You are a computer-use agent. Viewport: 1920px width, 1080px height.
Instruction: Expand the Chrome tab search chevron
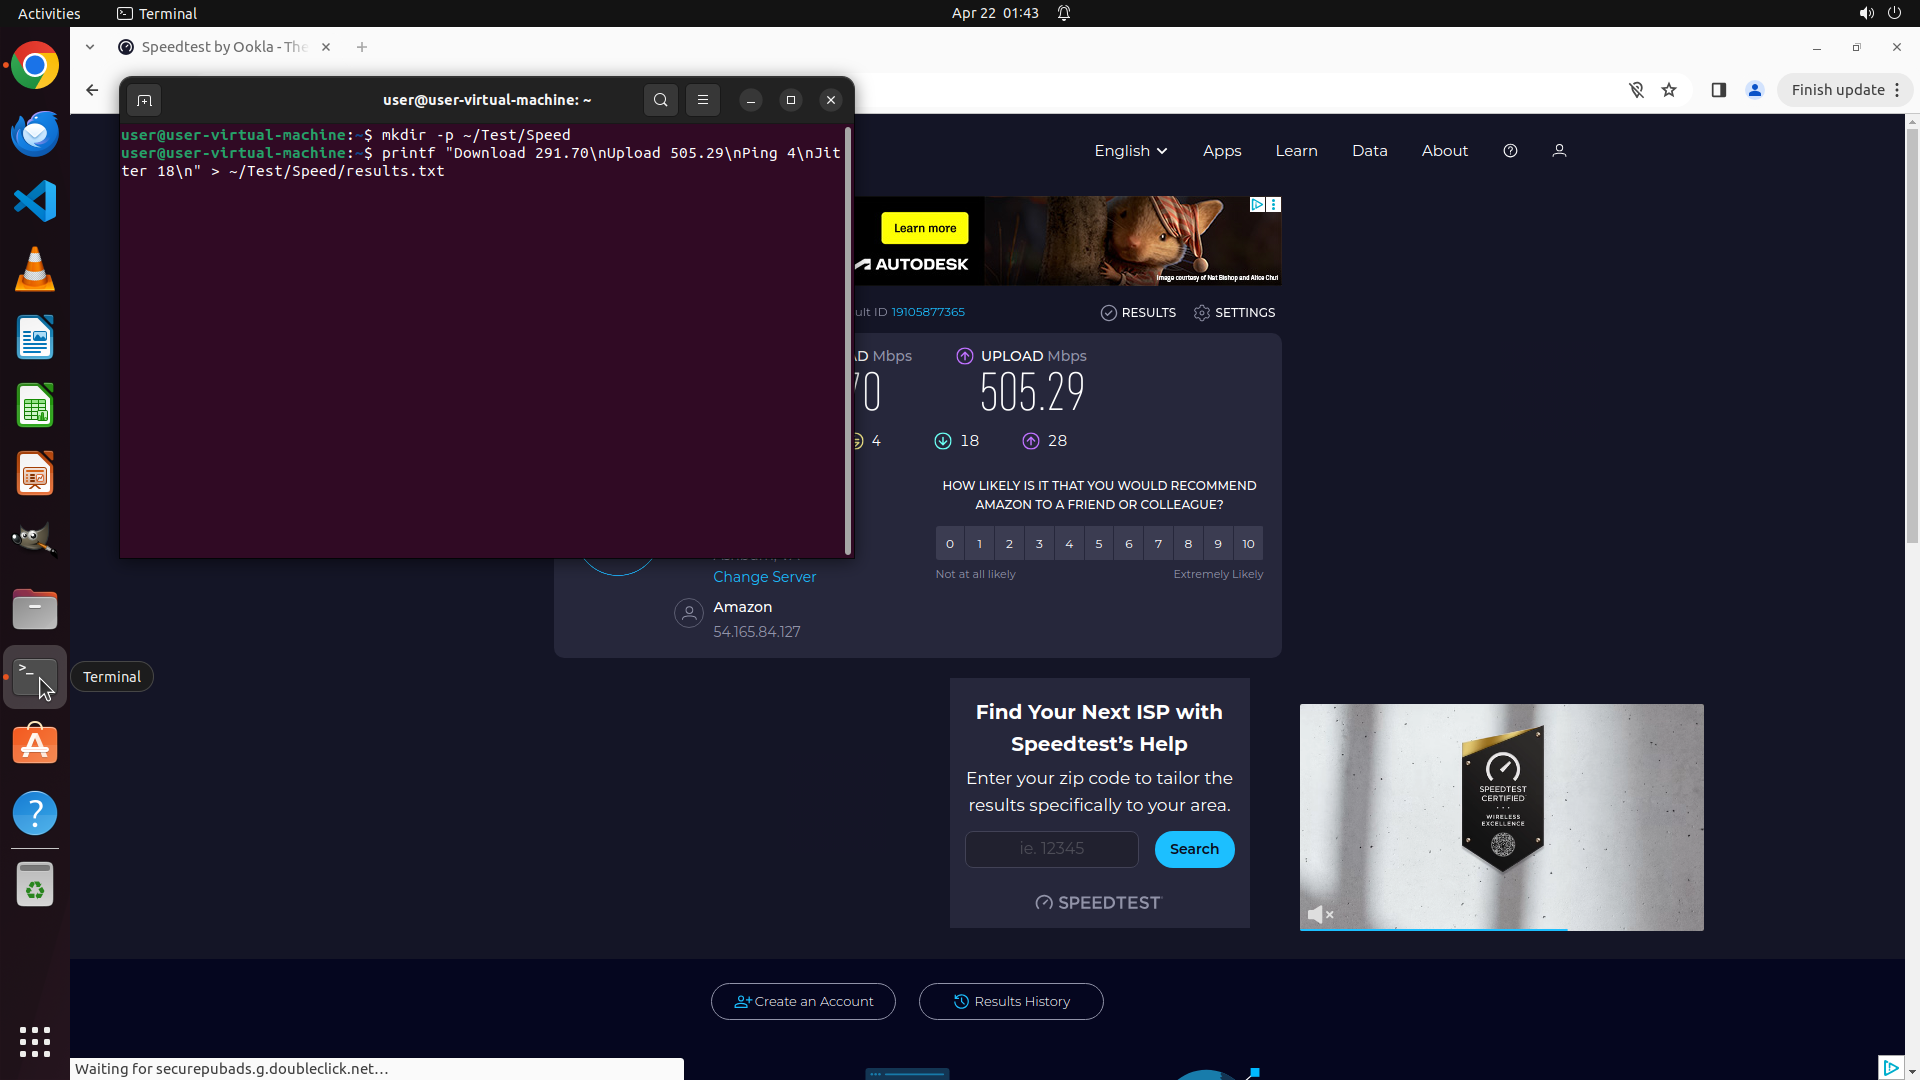tap(90, 47)
